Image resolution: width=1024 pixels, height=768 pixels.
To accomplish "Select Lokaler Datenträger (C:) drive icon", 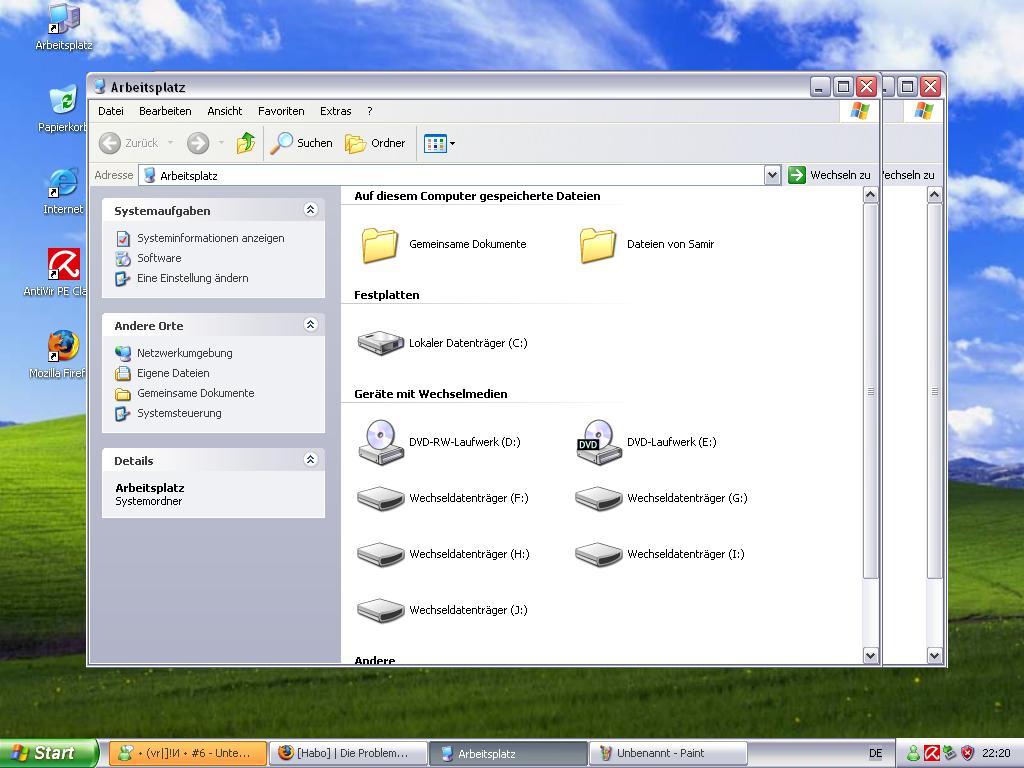I will (x=381, y=343).
